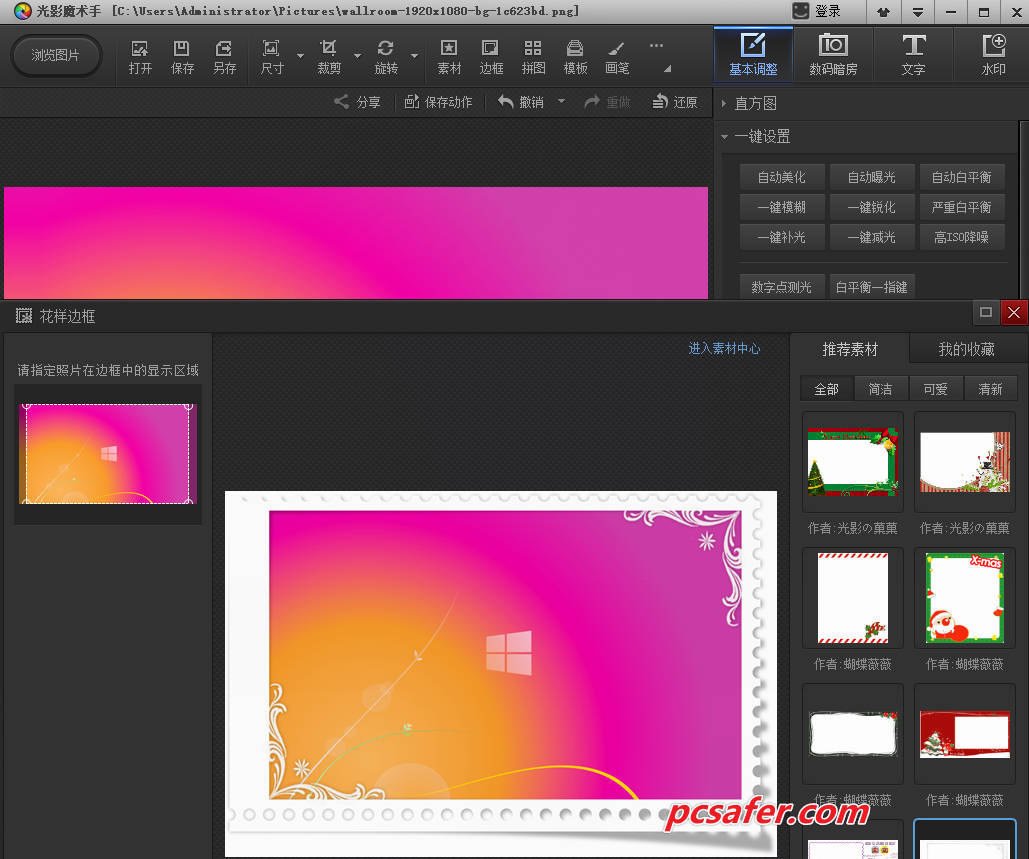Click the 另存 (Save As) icon

pyautogui.click(x=224, y=57)
